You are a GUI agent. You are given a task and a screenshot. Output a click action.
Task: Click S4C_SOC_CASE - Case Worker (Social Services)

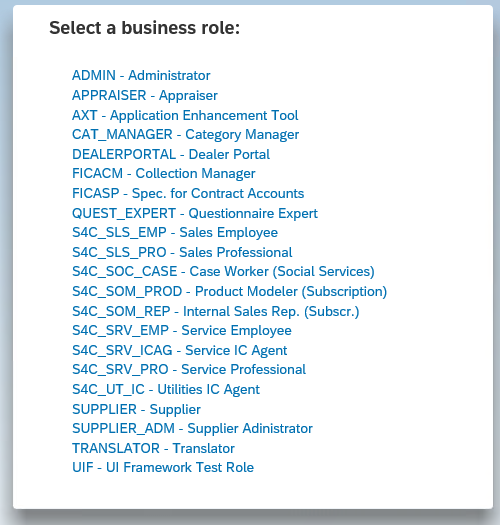[223, 272]
